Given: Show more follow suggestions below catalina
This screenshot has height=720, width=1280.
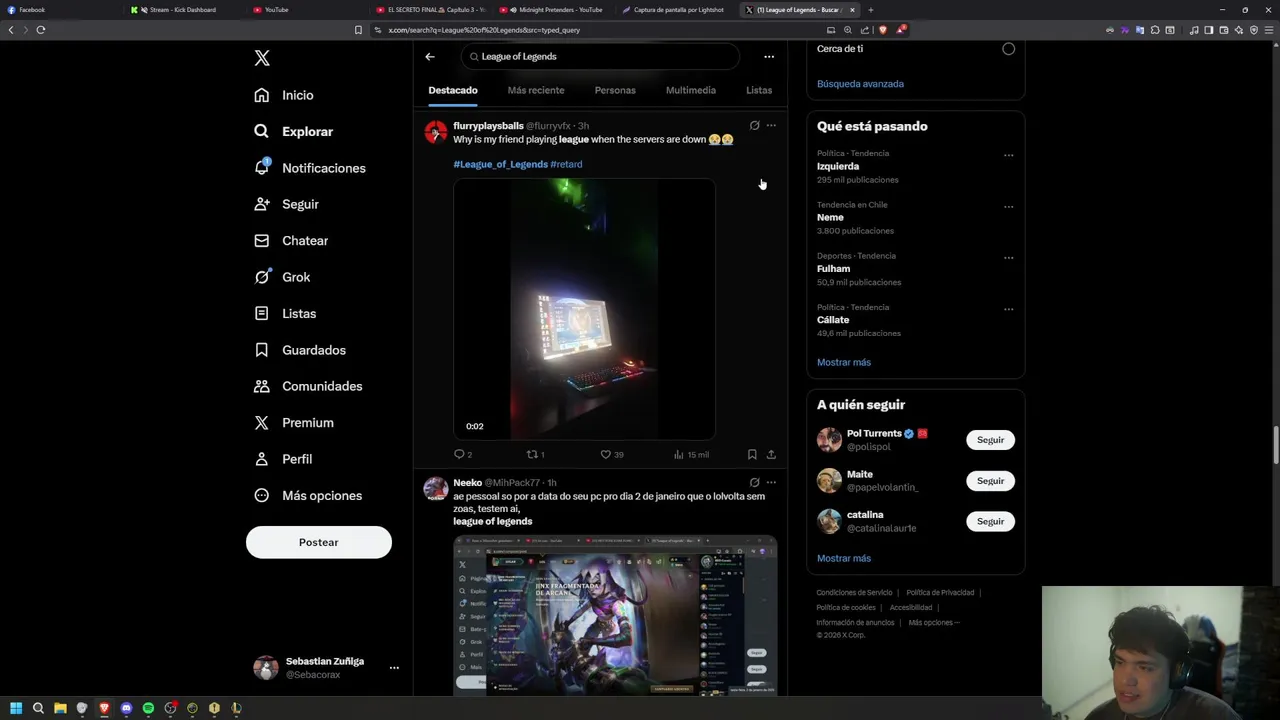Looking at the screenshot, I should [x=844, y=558].
